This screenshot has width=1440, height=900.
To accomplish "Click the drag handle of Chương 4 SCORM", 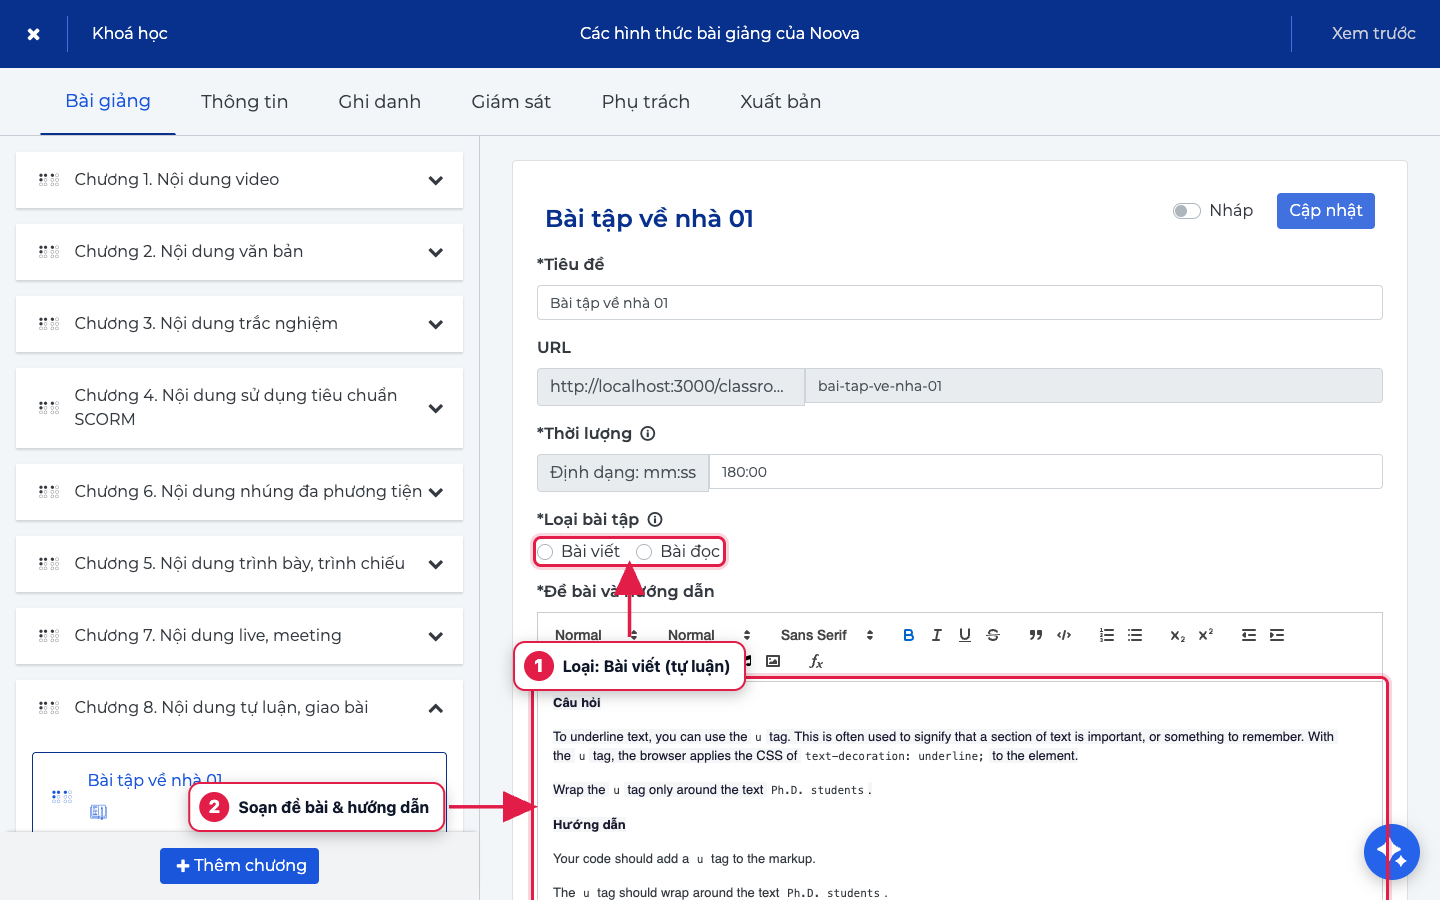I will pyautogui.click(x=49, y=408).
